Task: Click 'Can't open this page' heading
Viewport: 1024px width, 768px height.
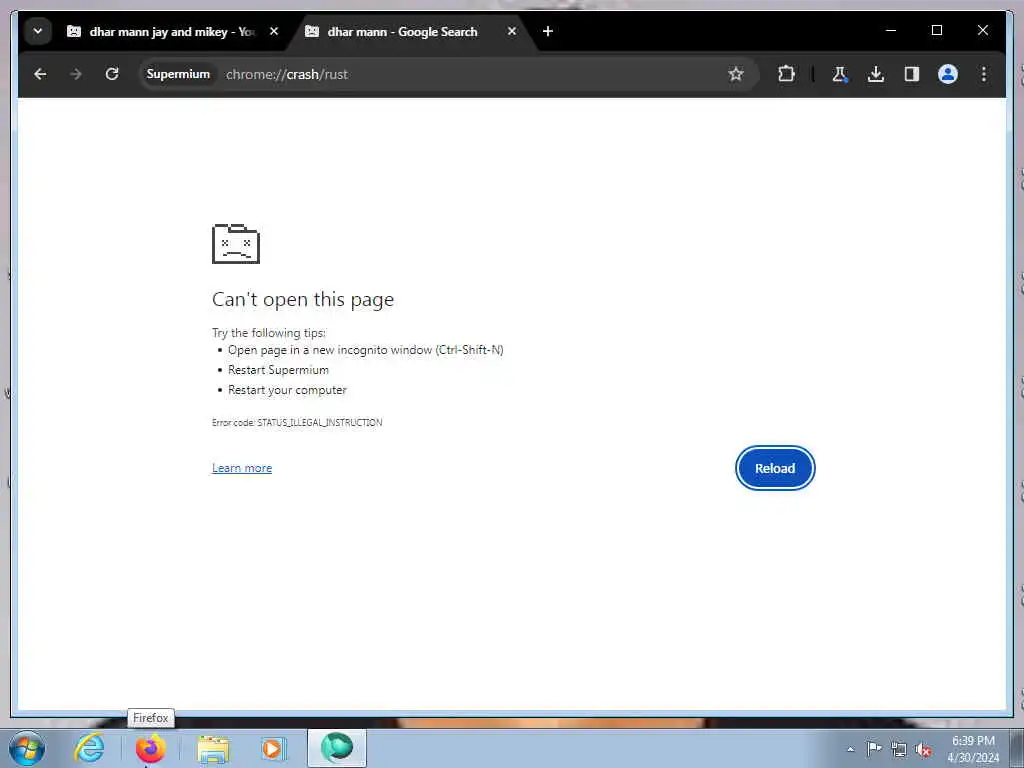Action: coord(303,299)
